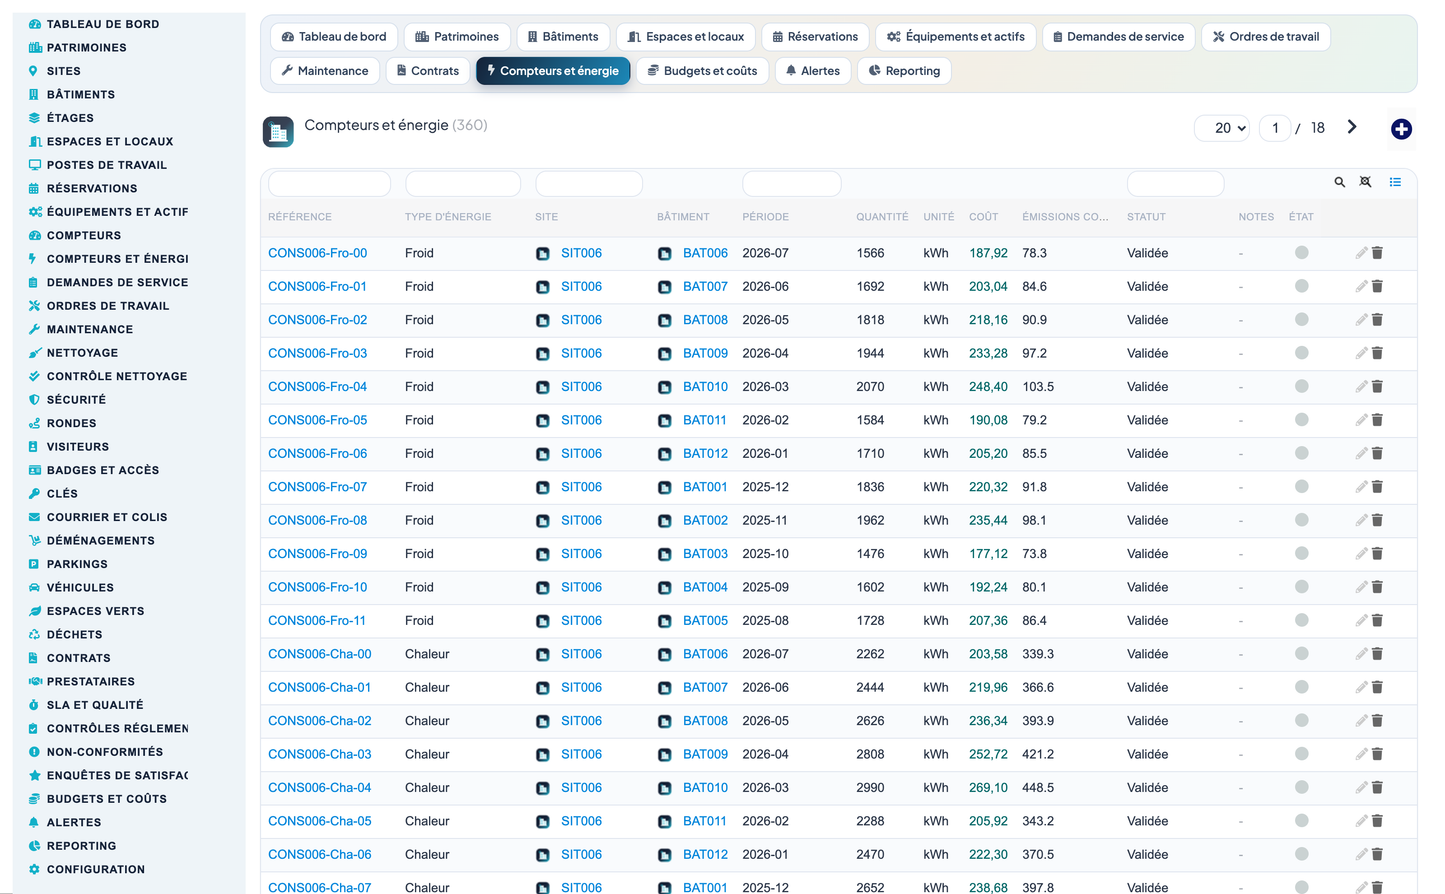The height and width of the screenshot is (894, 1445).
Task: Open the BAT010 link in row CONS006-Cha-04
Action: pos(705,788)
